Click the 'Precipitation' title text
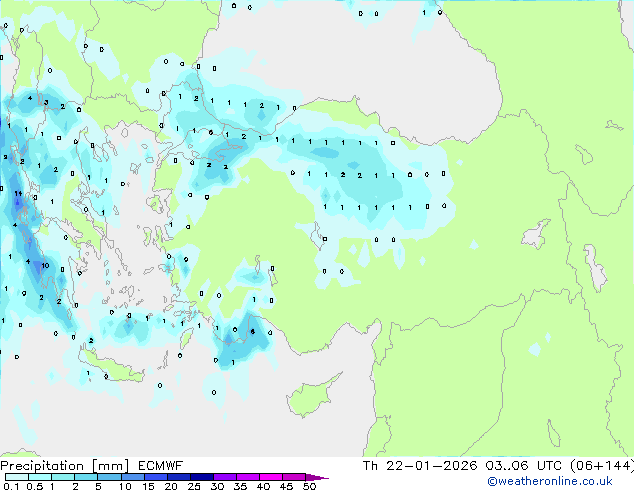 click(x=42, y=466)
